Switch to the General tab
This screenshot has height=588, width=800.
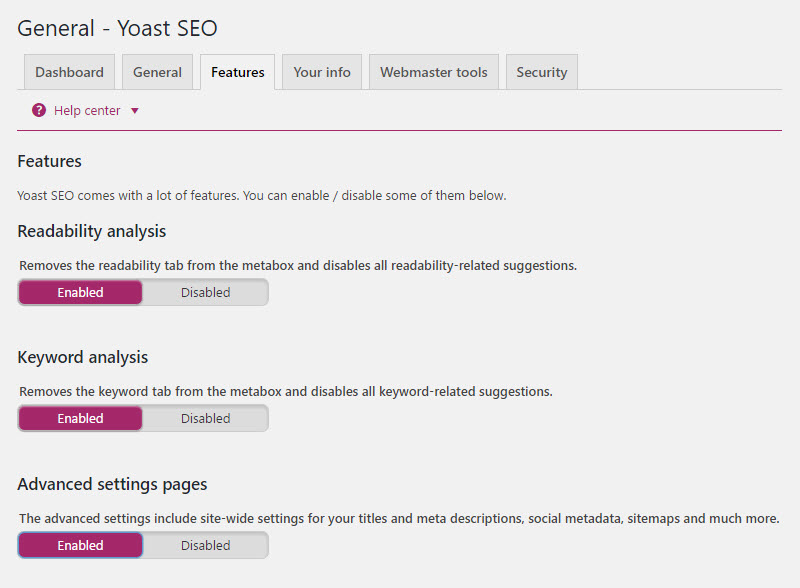[x=157, y=72]
